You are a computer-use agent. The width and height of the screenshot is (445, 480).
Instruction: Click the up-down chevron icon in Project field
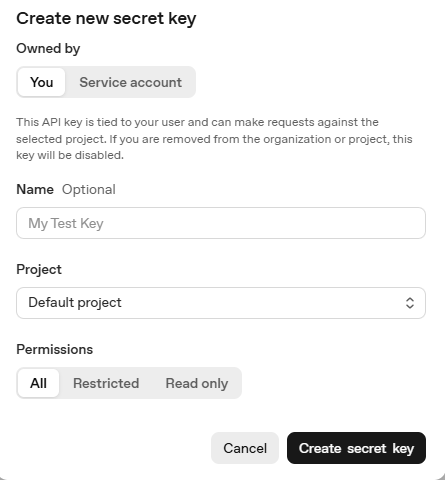[410, 303]
